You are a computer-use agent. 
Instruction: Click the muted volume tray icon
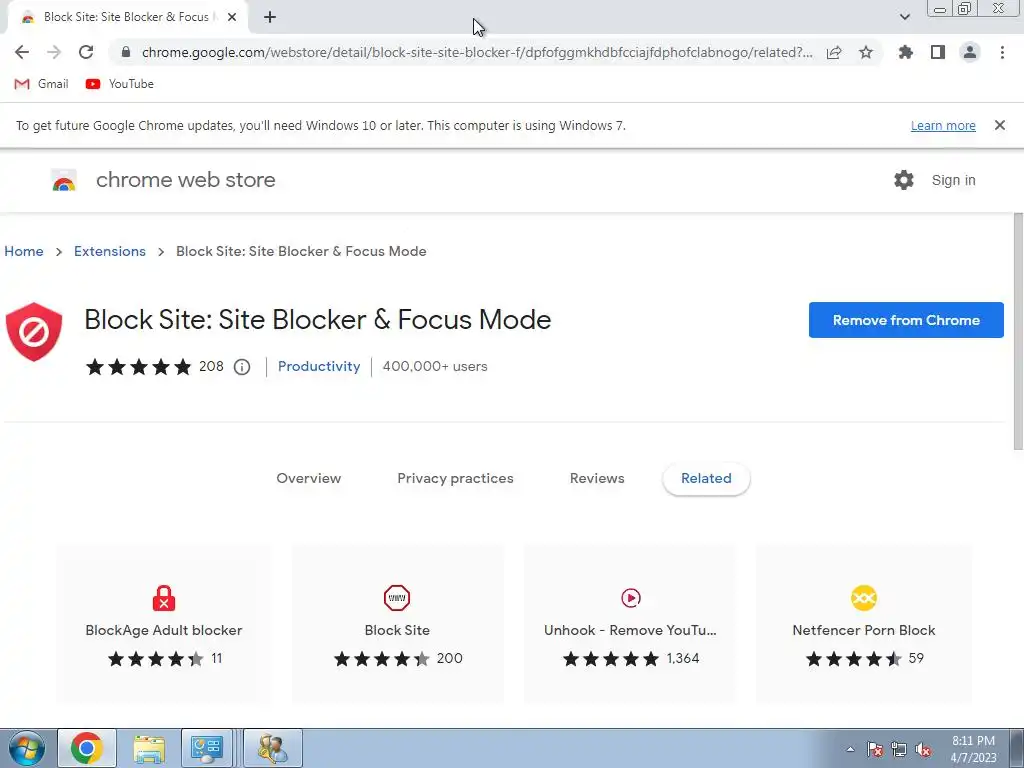coord(923,750)
